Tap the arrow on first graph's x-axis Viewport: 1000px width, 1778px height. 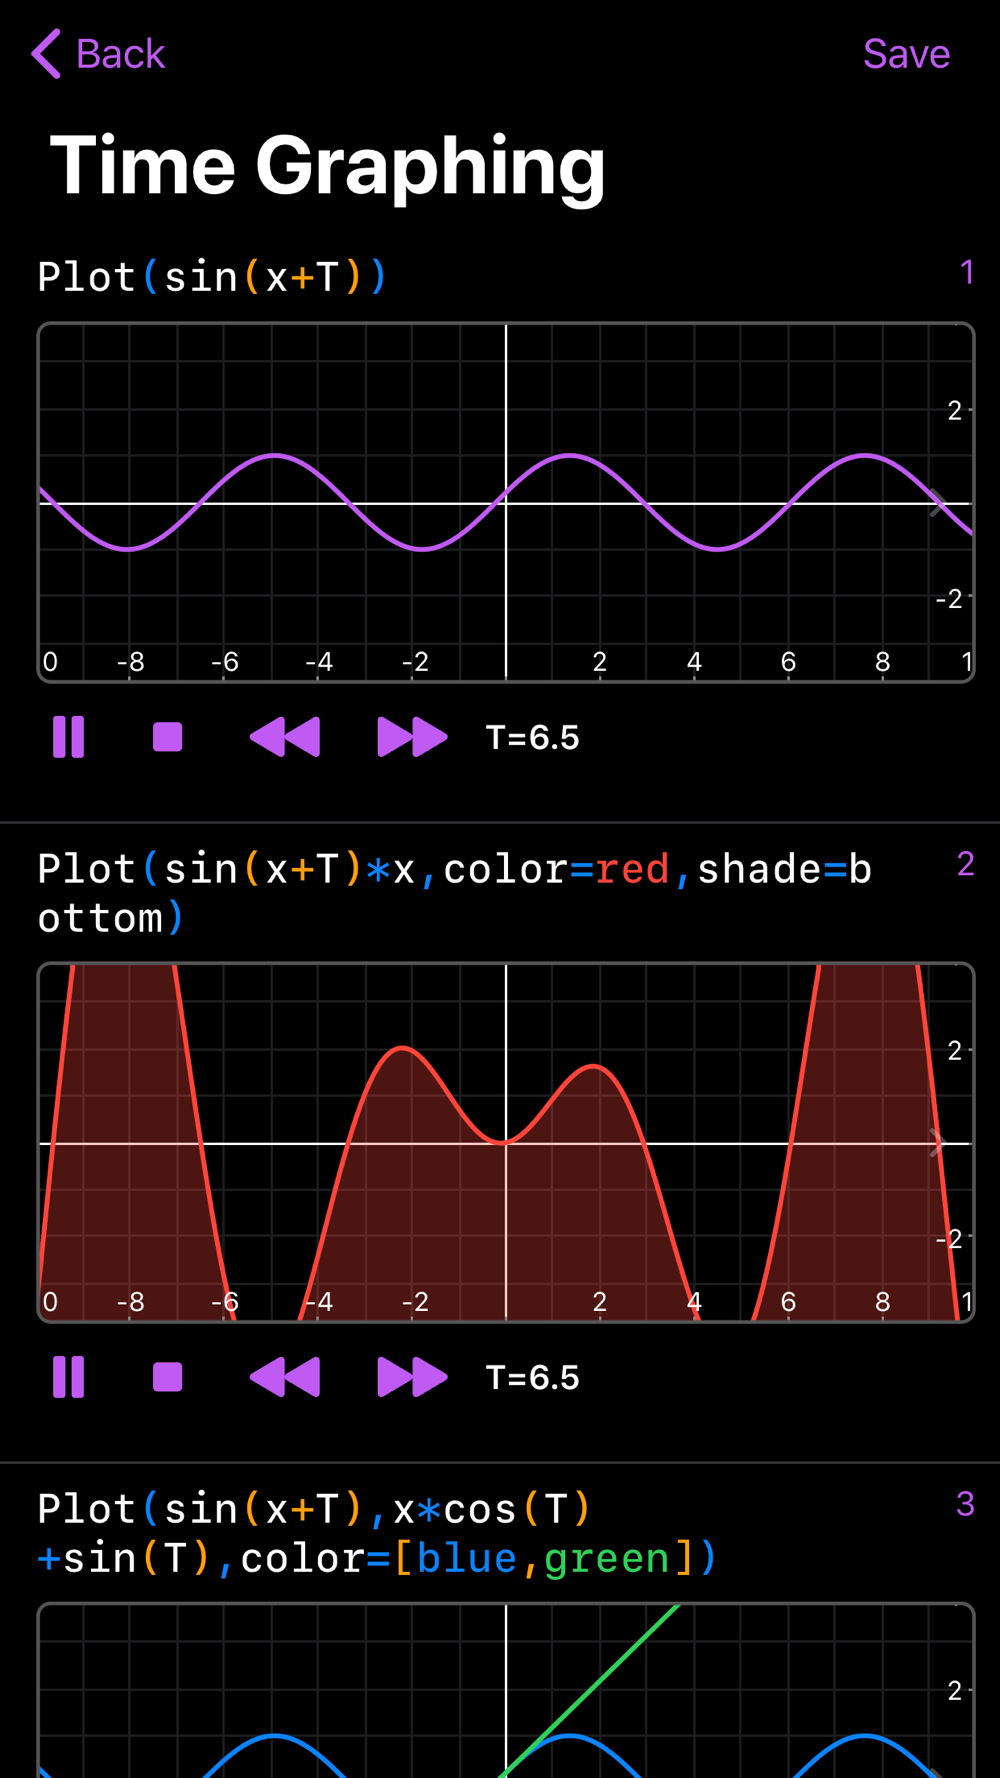click(x=937, y=503)
